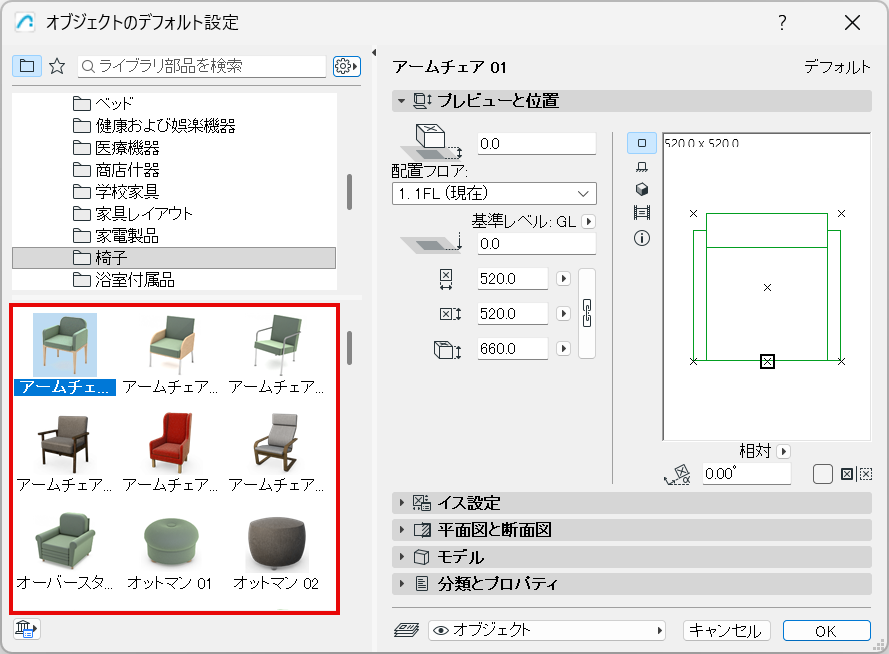Click the キャンセル button
This screenshot has height=654, width=889.
point(726,631)
